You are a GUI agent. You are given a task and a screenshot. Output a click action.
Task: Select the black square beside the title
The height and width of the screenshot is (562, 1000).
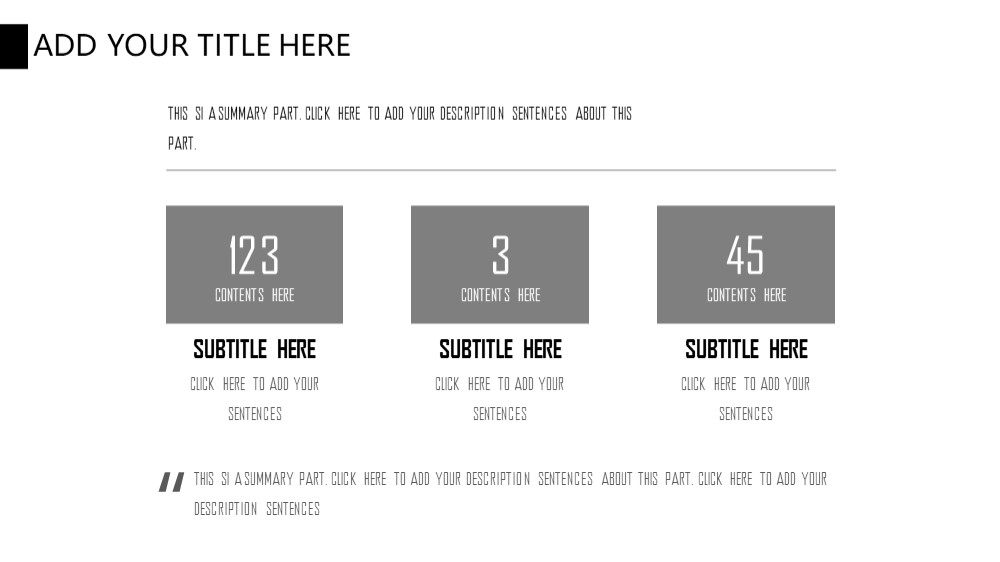coord(13,46)
